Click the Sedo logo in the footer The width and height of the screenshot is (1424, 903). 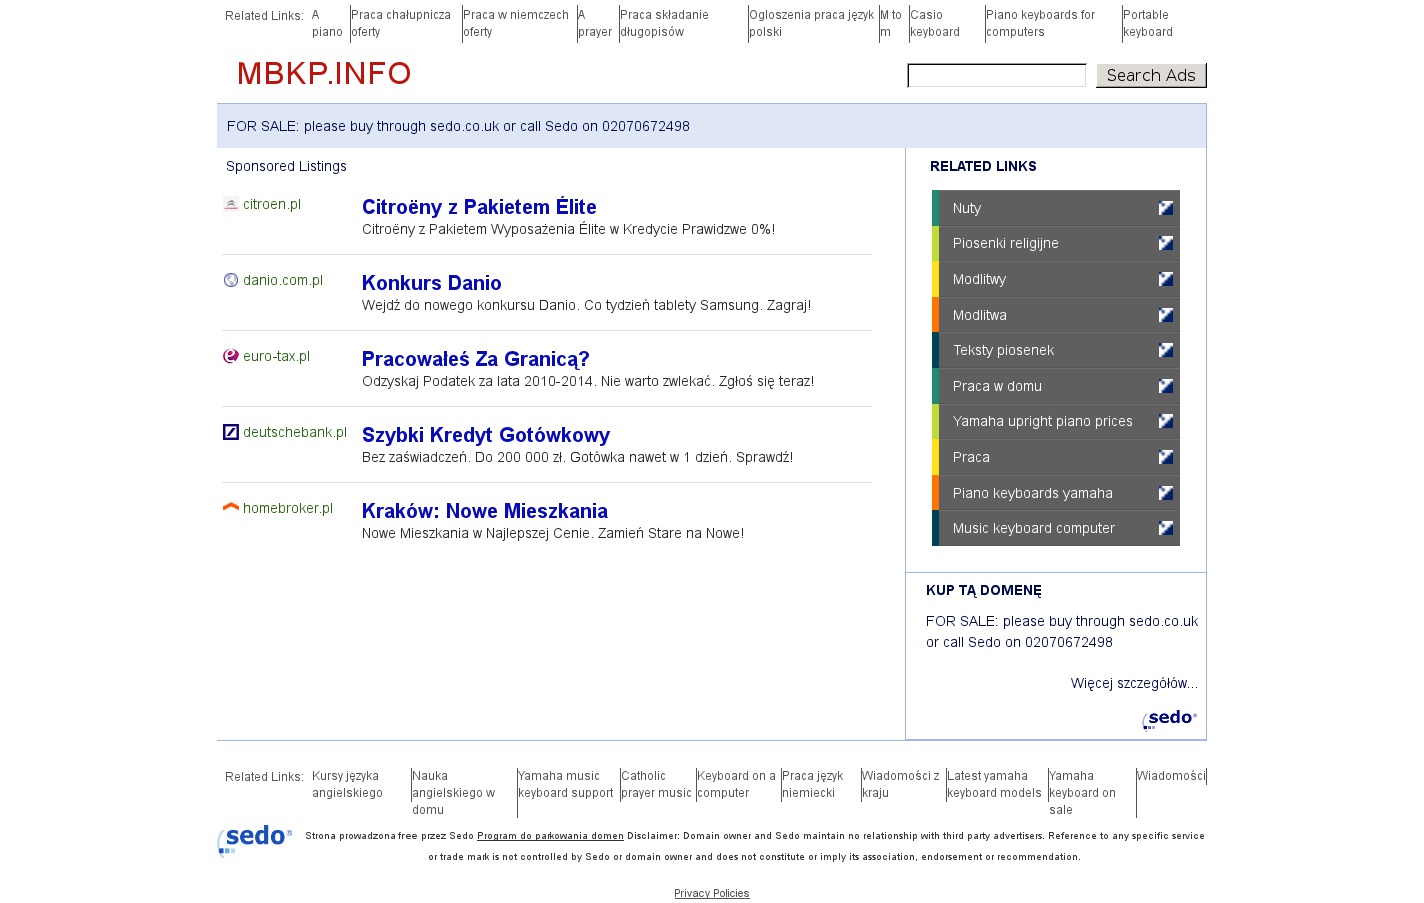click(x=255, y=839)
